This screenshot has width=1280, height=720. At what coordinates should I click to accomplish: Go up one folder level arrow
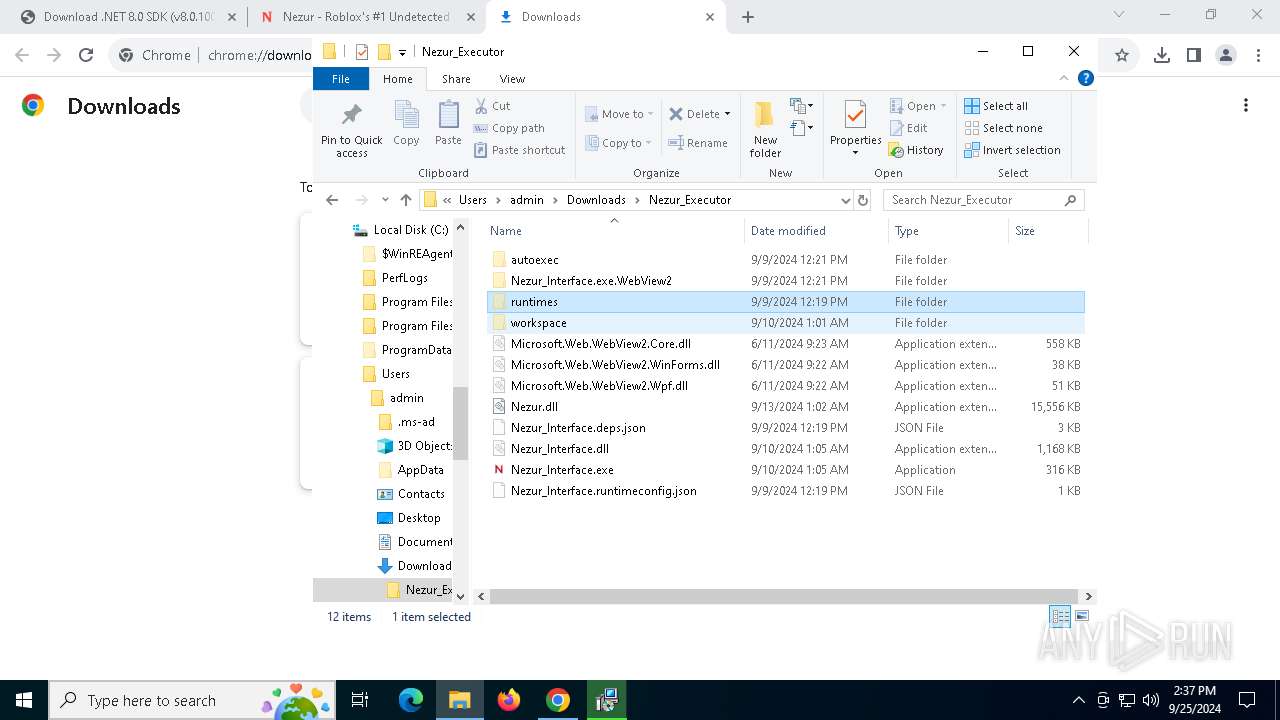click(405, 200)
